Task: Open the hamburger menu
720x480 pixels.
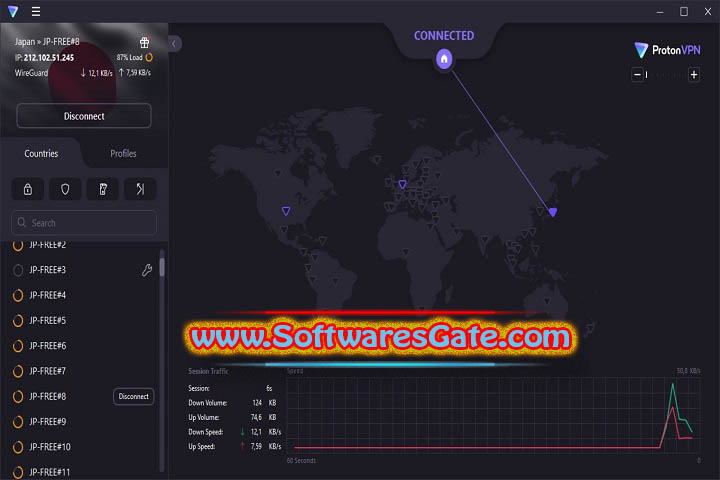Action: click(x=35, y=11)
